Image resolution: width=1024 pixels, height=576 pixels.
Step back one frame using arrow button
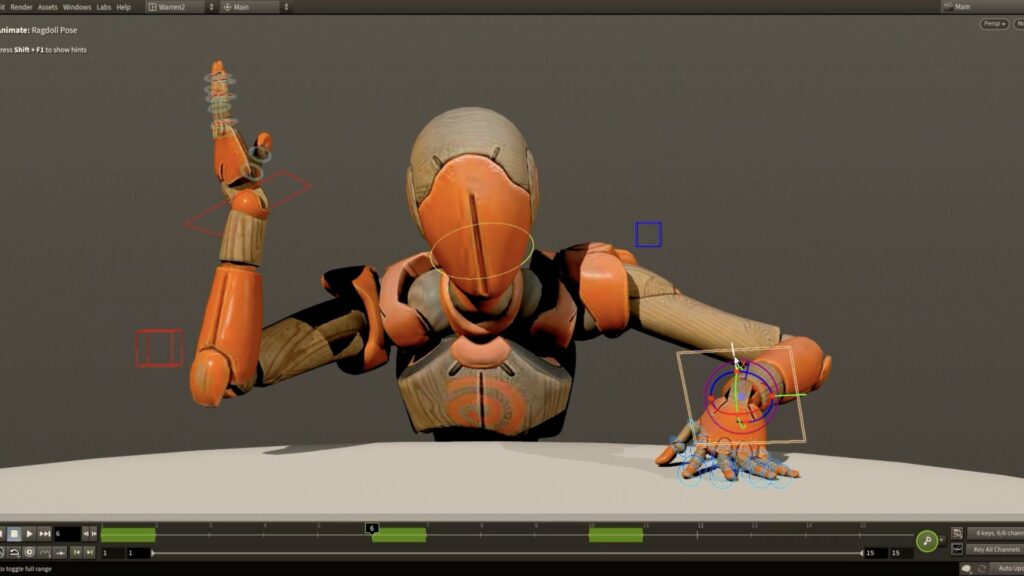(x=87, y=534)
